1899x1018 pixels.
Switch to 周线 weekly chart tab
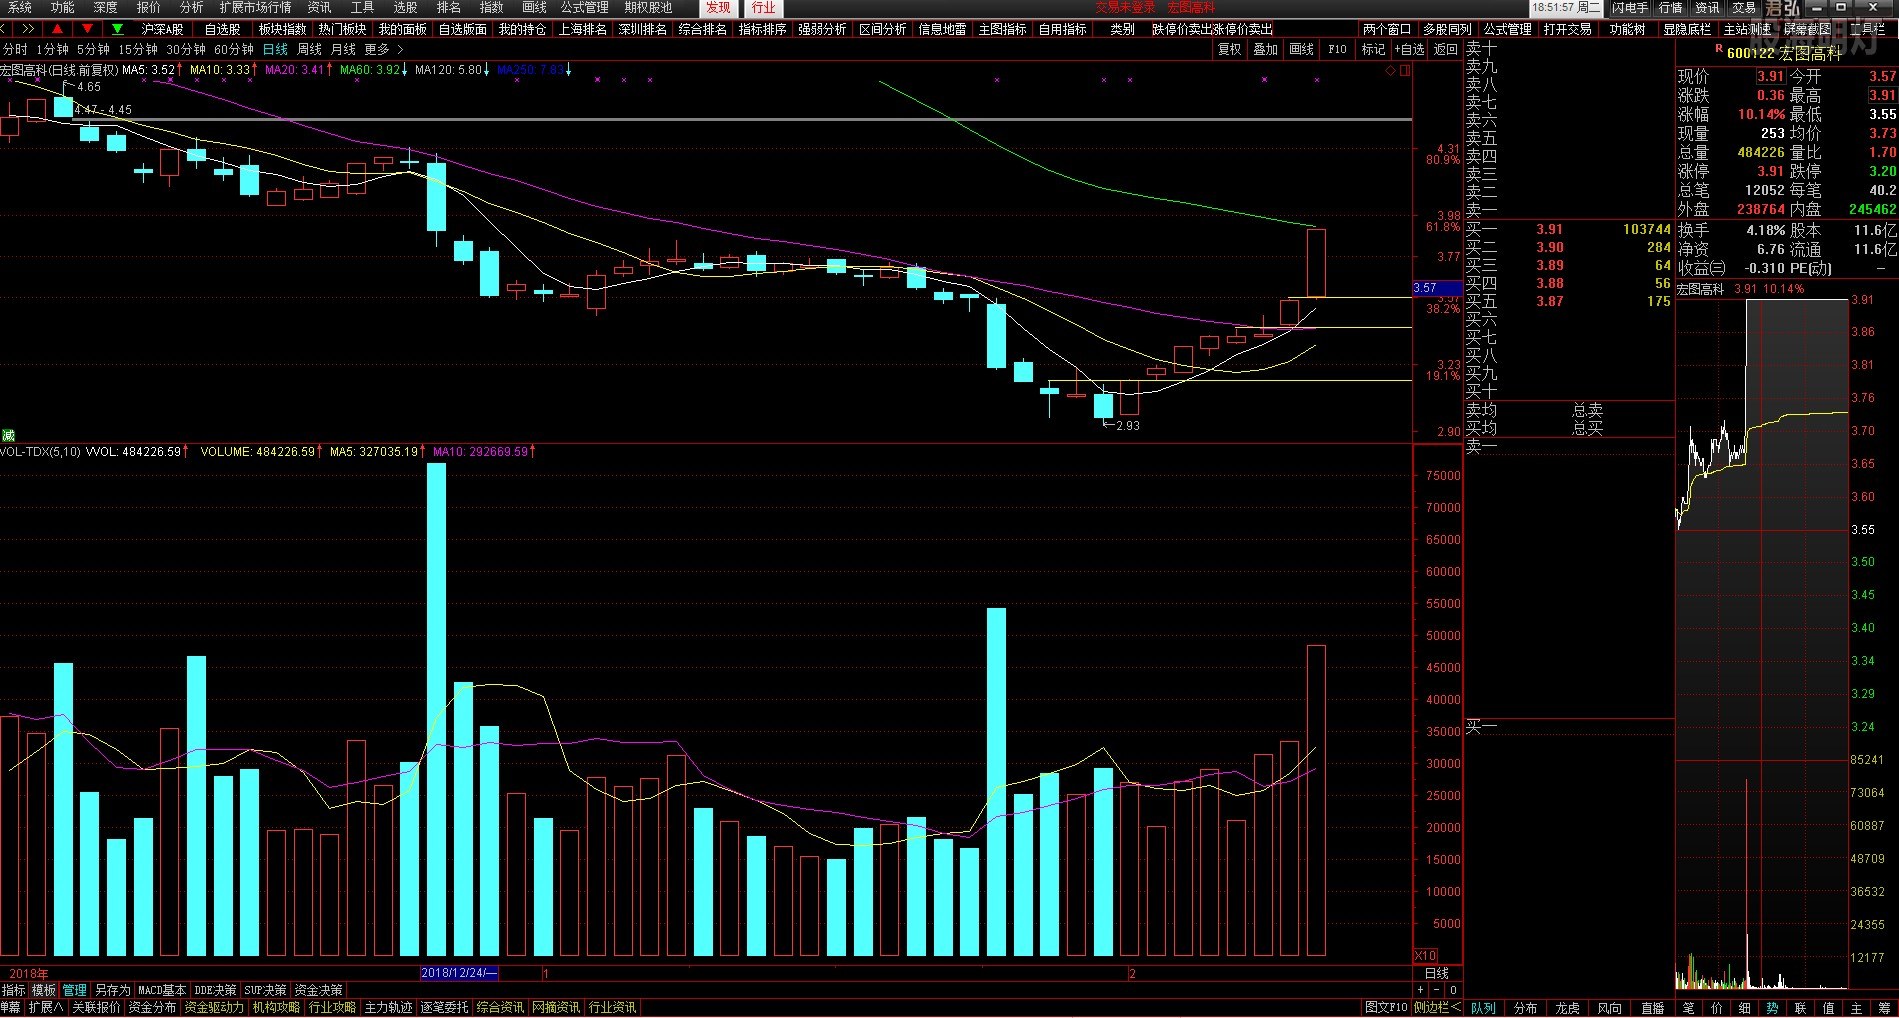coord(309,49)
